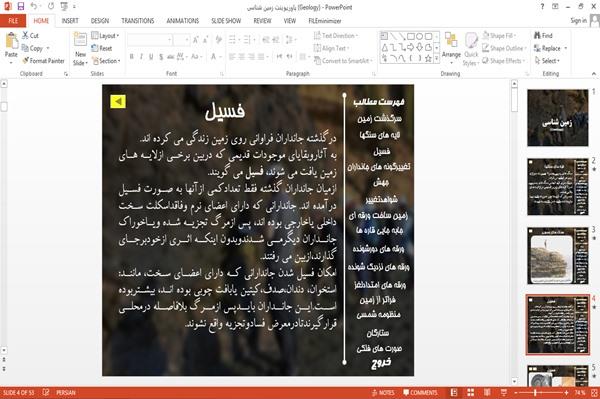The width and height of the screenshot is (600, 399).
Task: Click Sign in link
Action: click(578, 20)
